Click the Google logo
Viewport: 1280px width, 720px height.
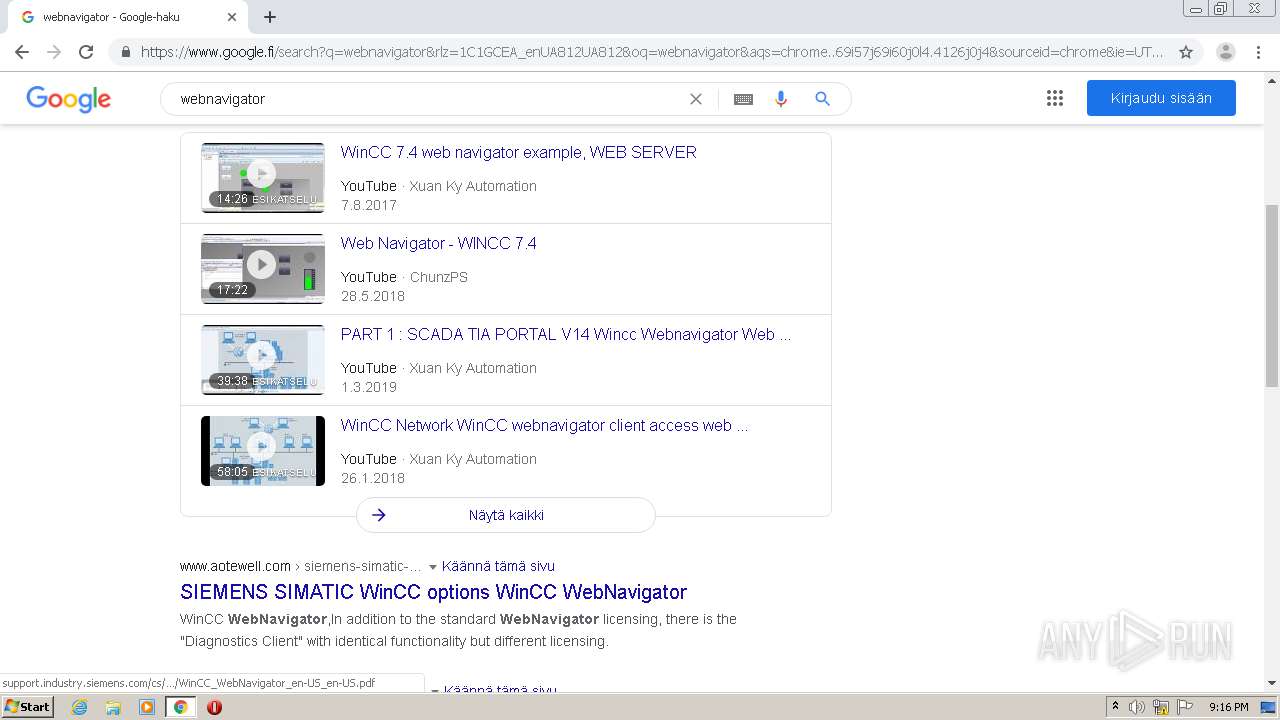click(69, 99)
